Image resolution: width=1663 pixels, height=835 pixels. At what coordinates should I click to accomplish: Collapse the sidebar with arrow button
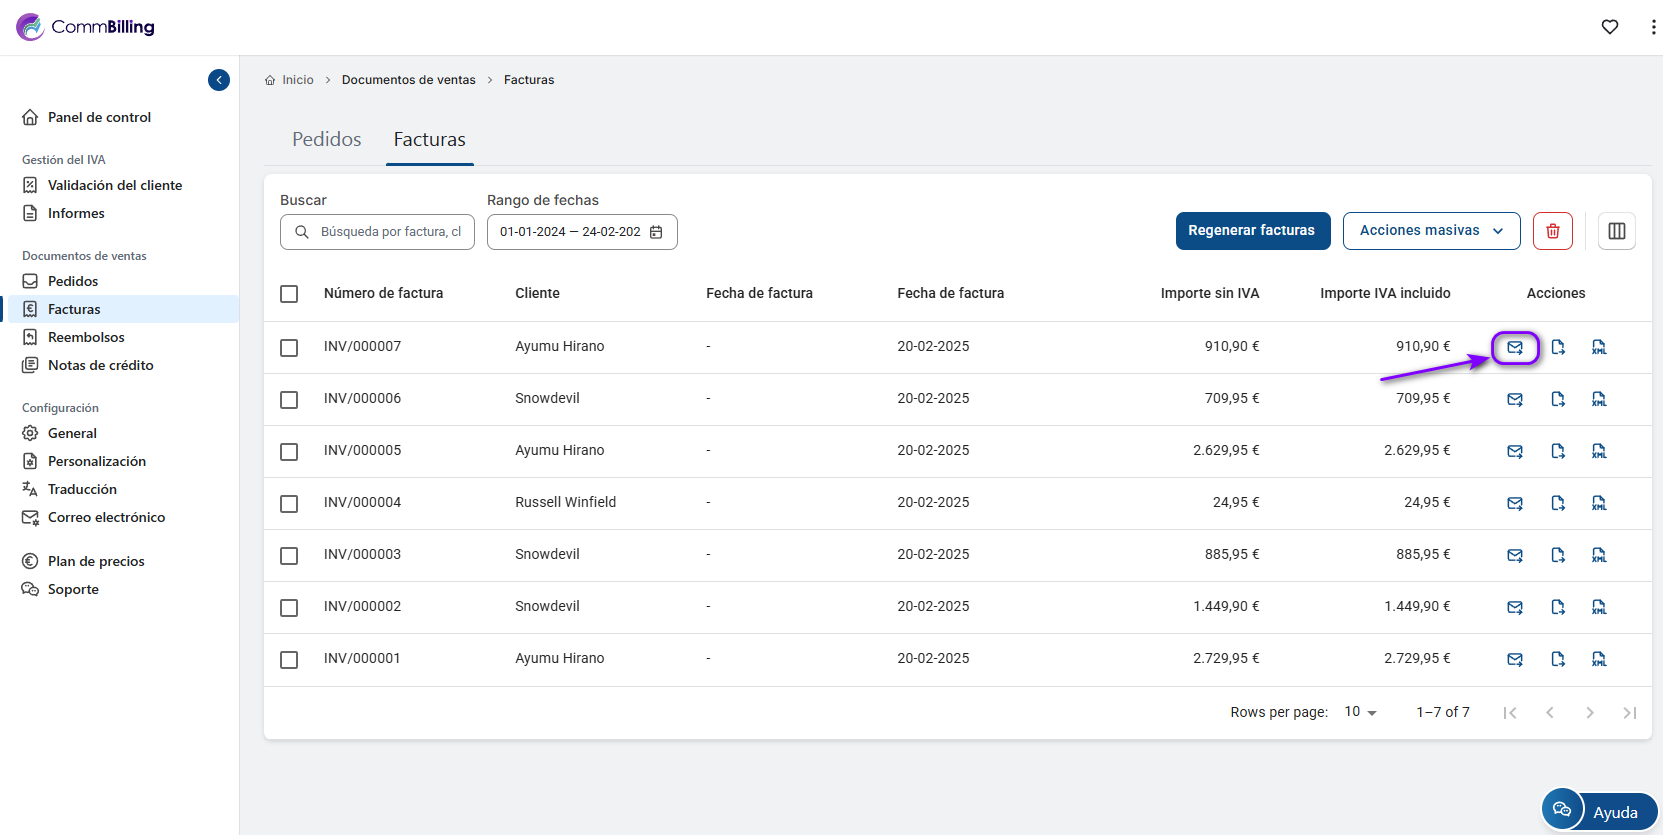pos(219,80)
